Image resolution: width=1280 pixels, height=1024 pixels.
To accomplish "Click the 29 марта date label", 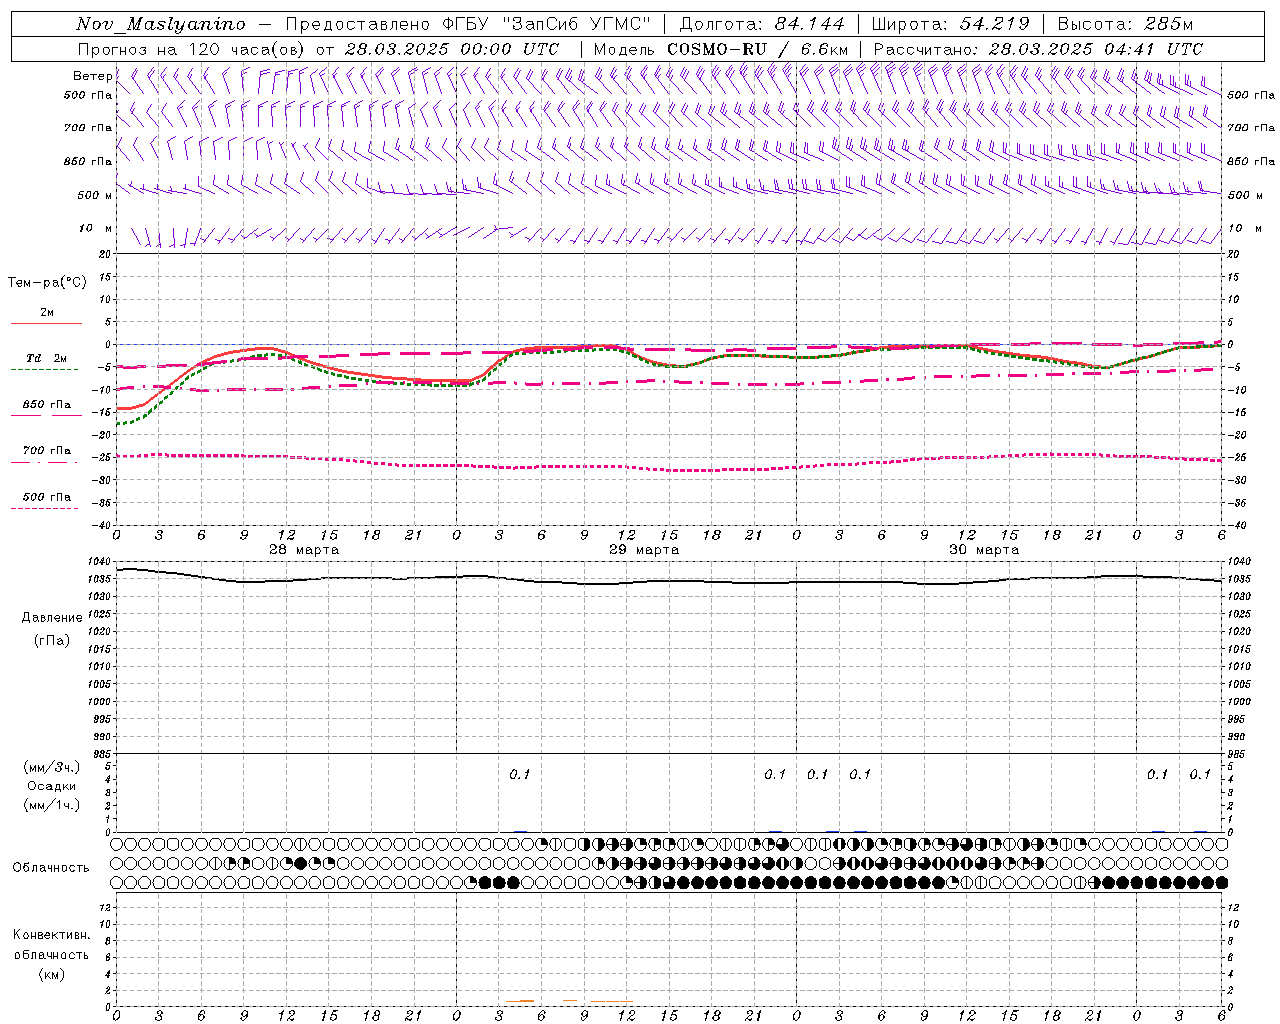I will 644,550.
